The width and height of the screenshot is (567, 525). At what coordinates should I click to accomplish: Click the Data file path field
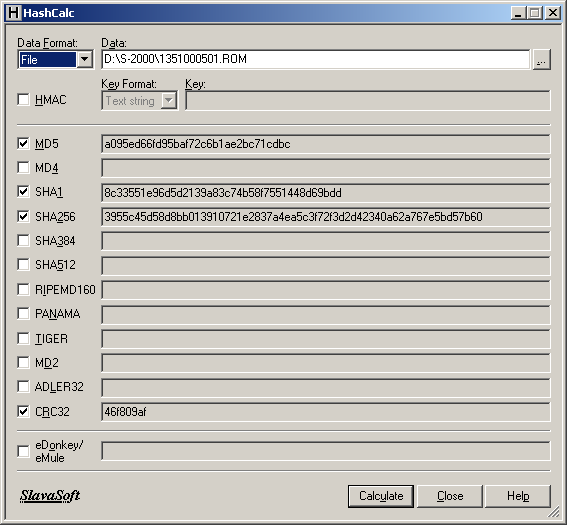tap(316, 59)
